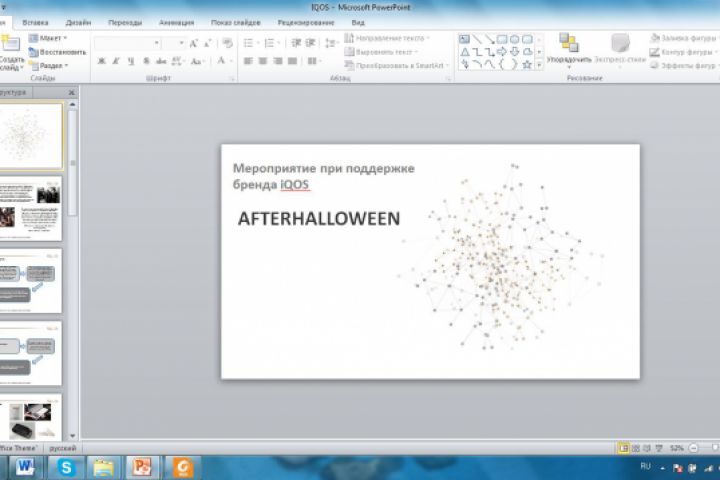This screenshot has width=720, height=480.
Task: Select the Curve line shape
Action: [x=489, y=65]
